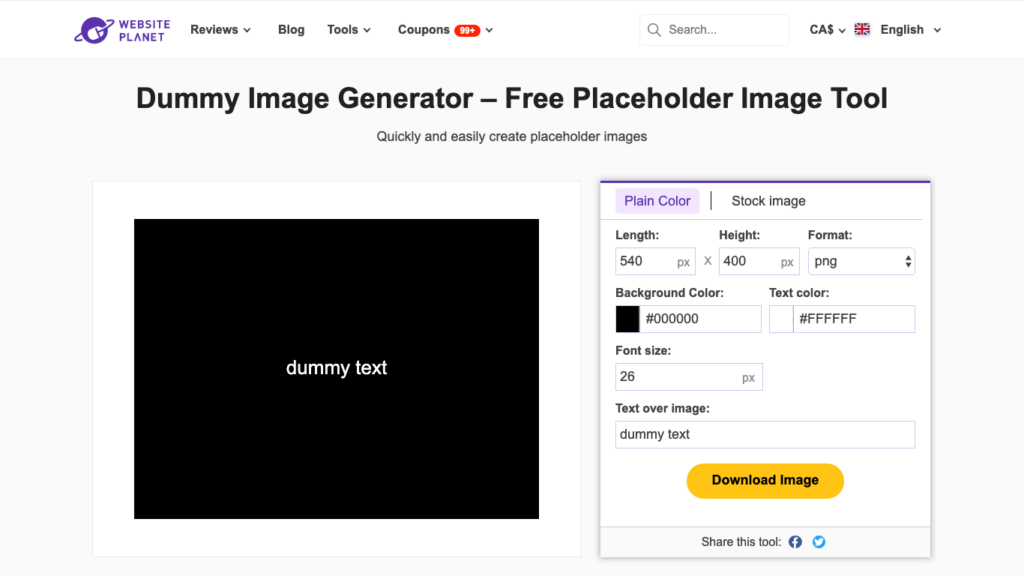Click the Website Planet logo

coord(122,30)
